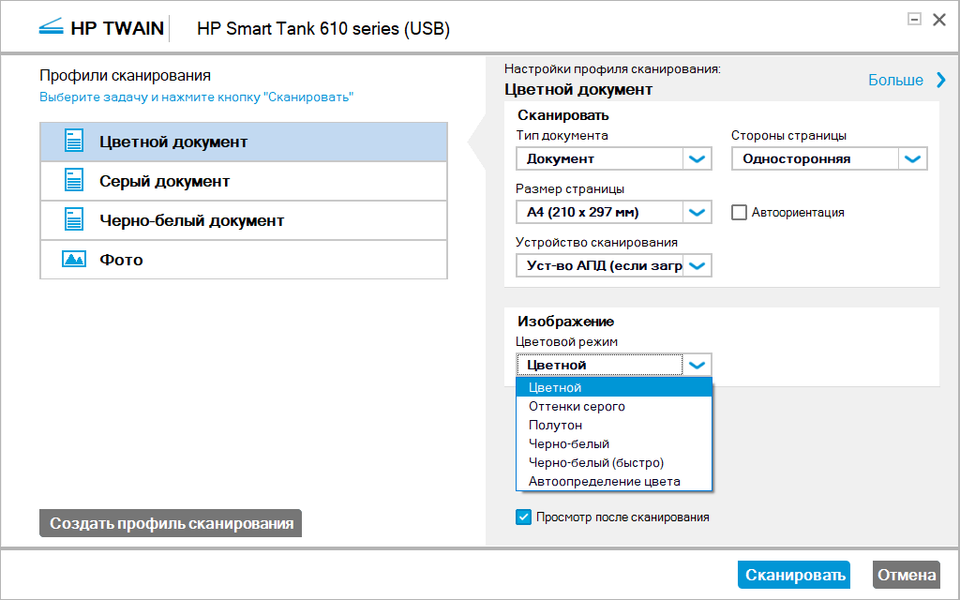Click Создать профиль сканирования button
960x600 pixels.
(x=171, y=523)
